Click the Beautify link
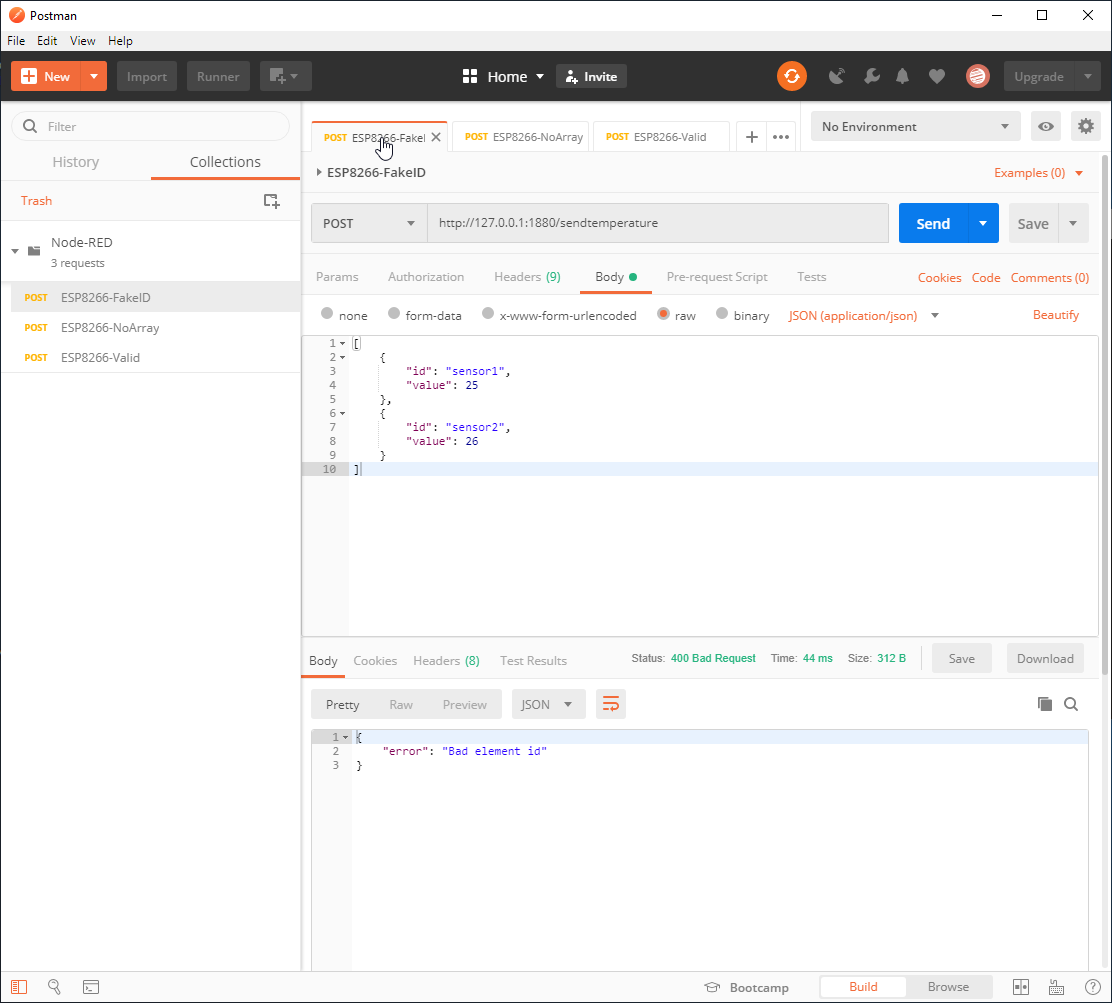This screenshot has height=1003, width=1112. [1055, 314]
